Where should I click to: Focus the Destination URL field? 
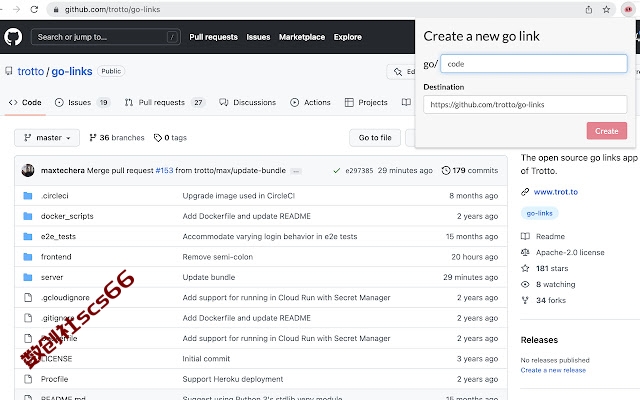tap(525, 104)
